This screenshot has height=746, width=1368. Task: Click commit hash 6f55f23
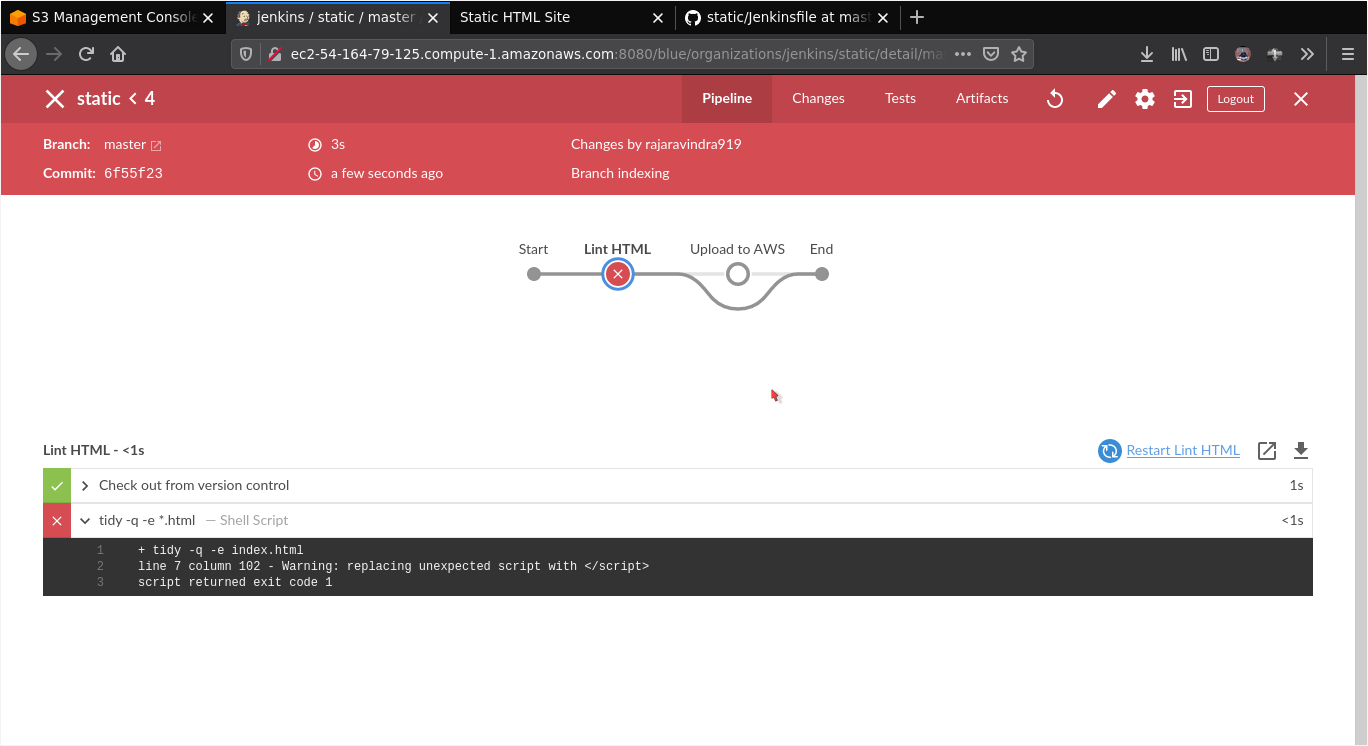coord(133,174)
